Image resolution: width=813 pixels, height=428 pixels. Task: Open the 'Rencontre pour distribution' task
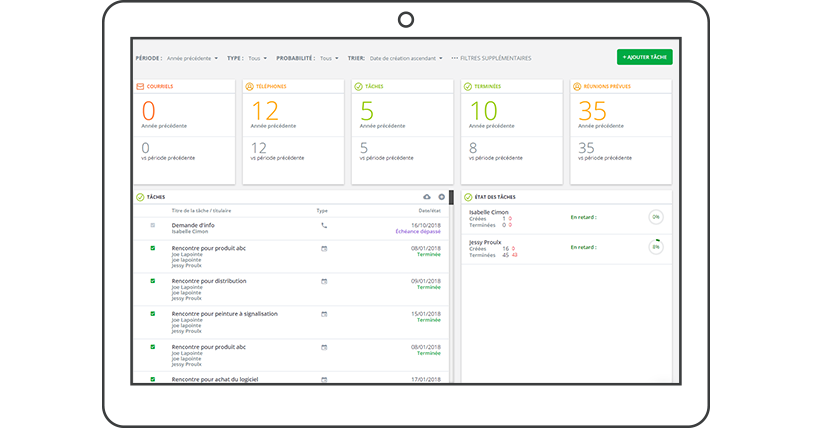pos(209,281)
